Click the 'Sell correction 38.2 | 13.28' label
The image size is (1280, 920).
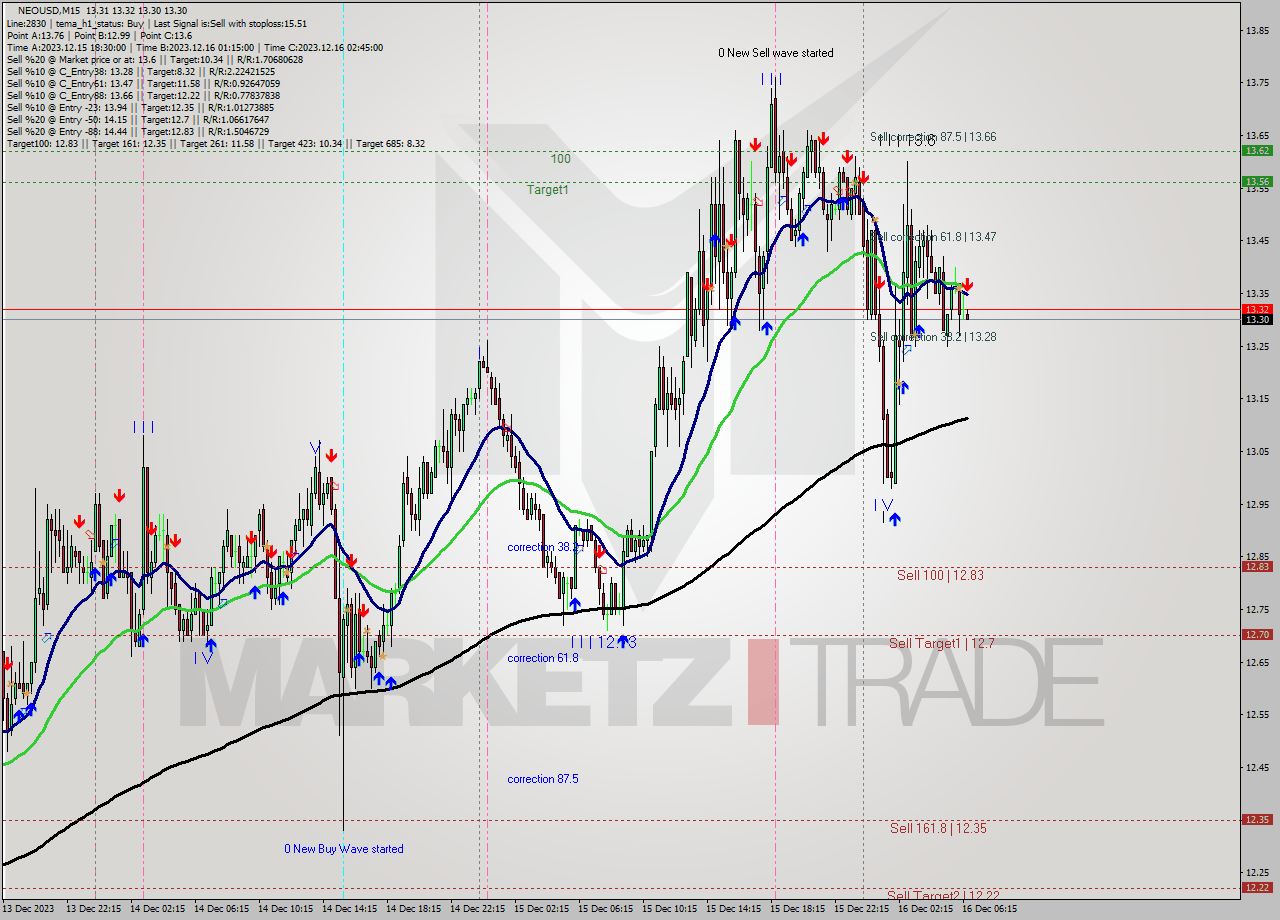click(x=933, y=337)
